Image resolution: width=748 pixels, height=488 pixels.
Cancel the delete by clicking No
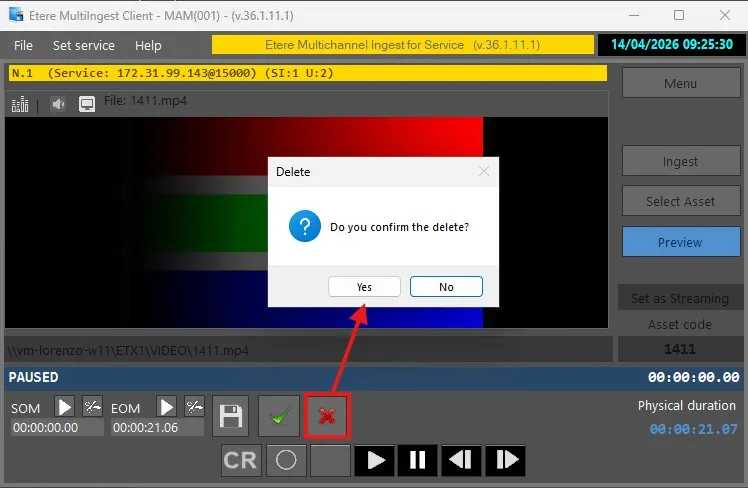pyautogui.click(x=446, y=287)
